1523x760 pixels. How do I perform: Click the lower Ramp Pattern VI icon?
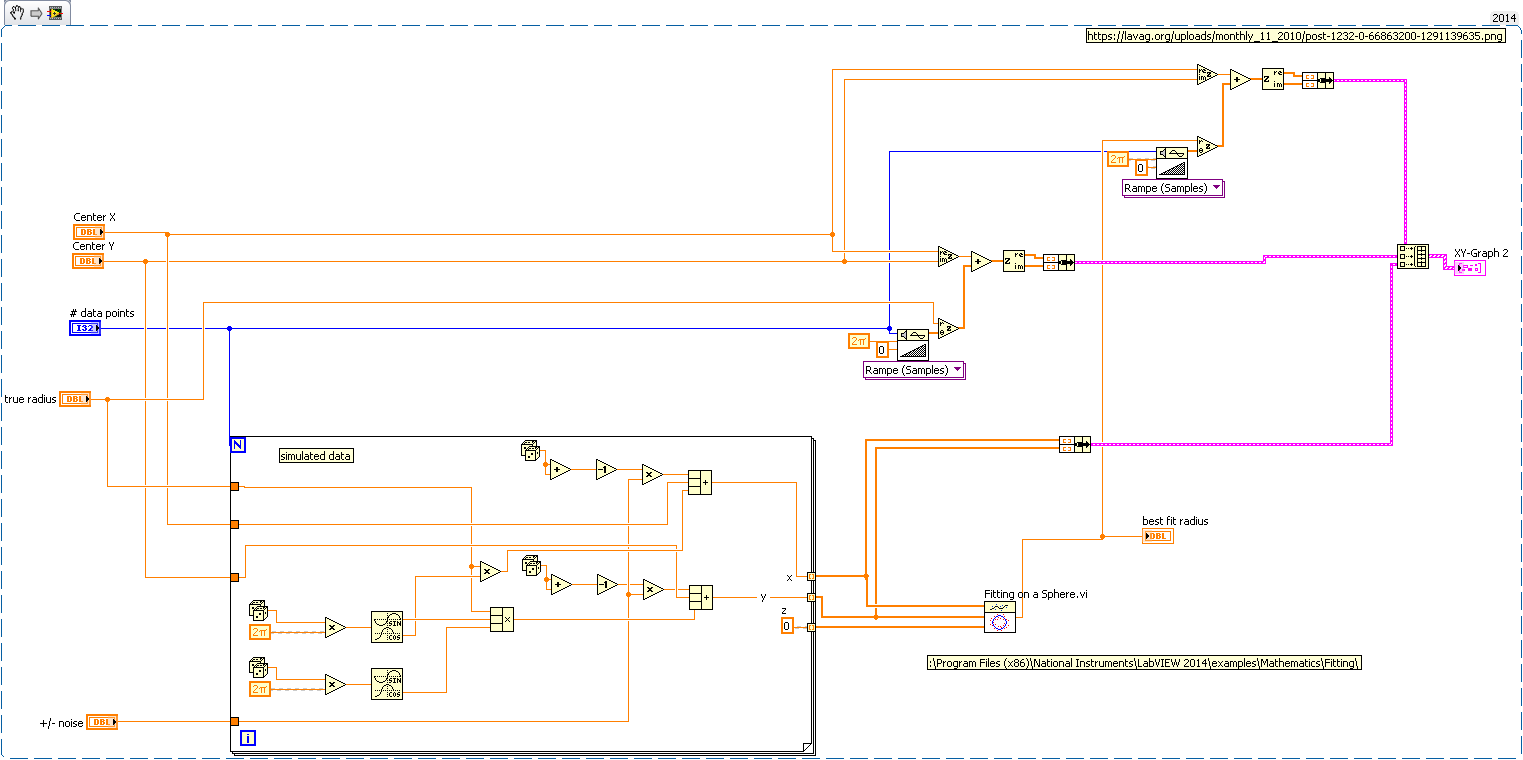point(912,344)
